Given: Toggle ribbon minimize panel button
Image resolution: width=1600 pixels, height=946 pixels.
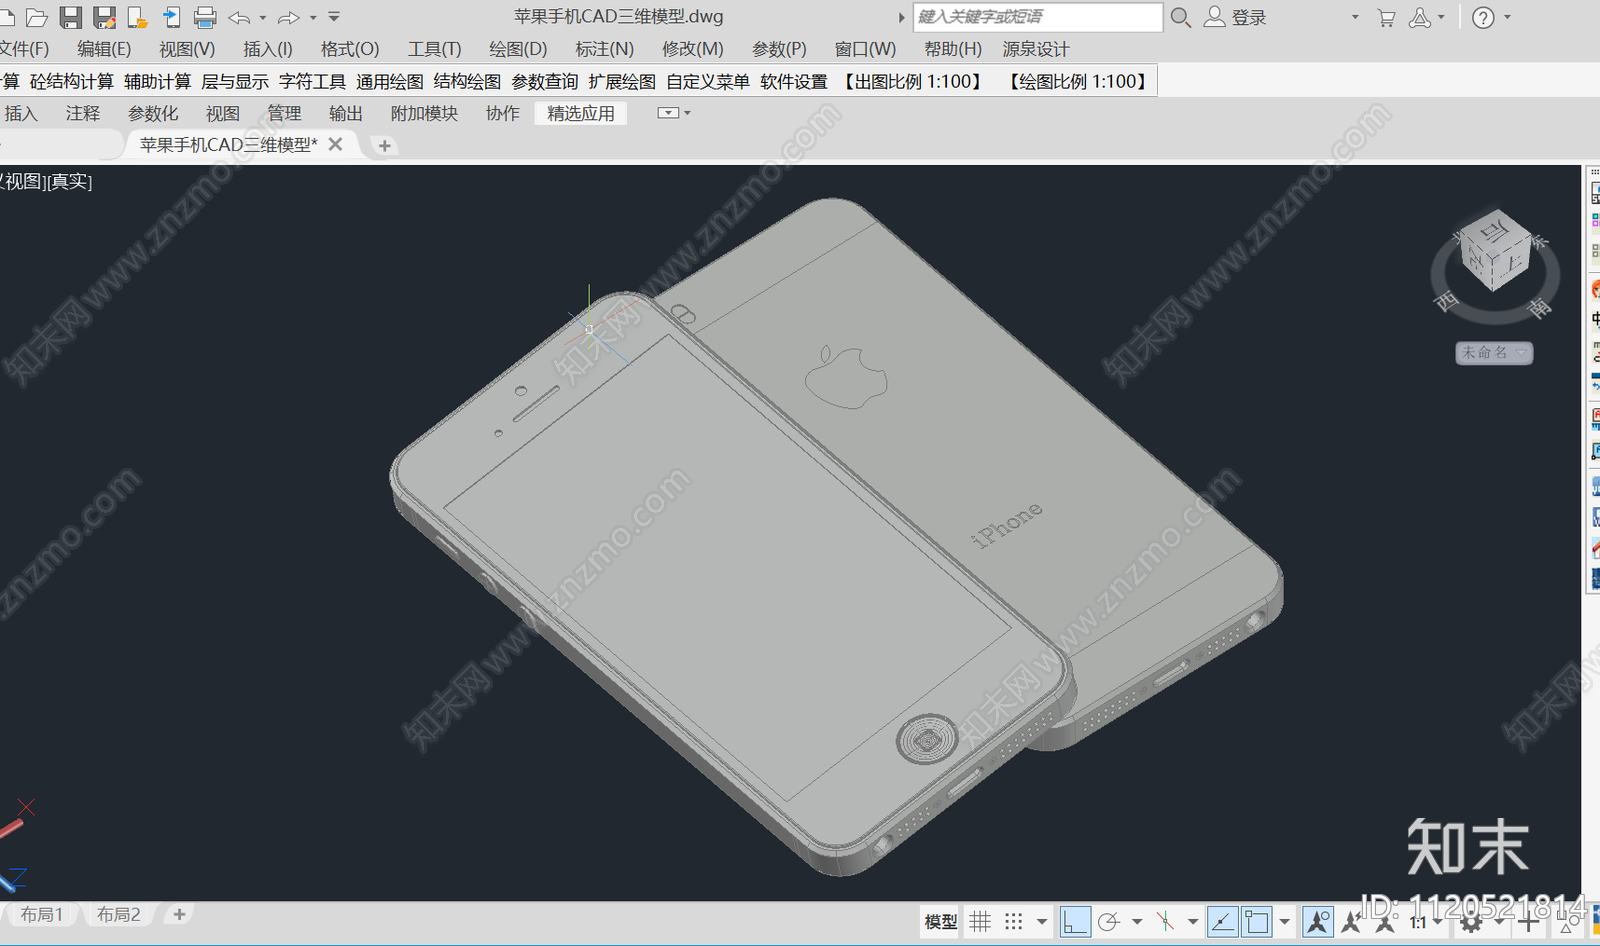Looking at the screenshot, I should pos(667,113).
